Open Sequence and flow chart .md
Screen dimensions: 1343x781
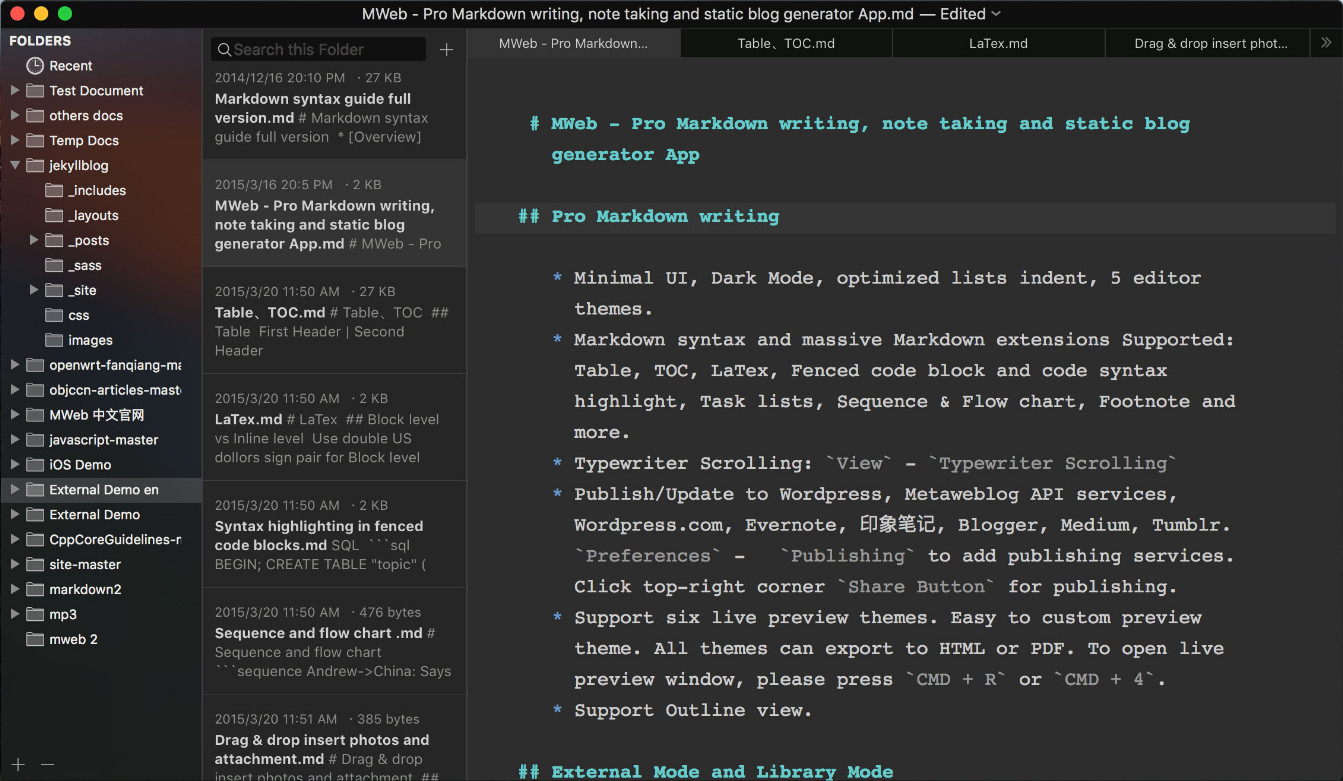[x=334, y=641]
